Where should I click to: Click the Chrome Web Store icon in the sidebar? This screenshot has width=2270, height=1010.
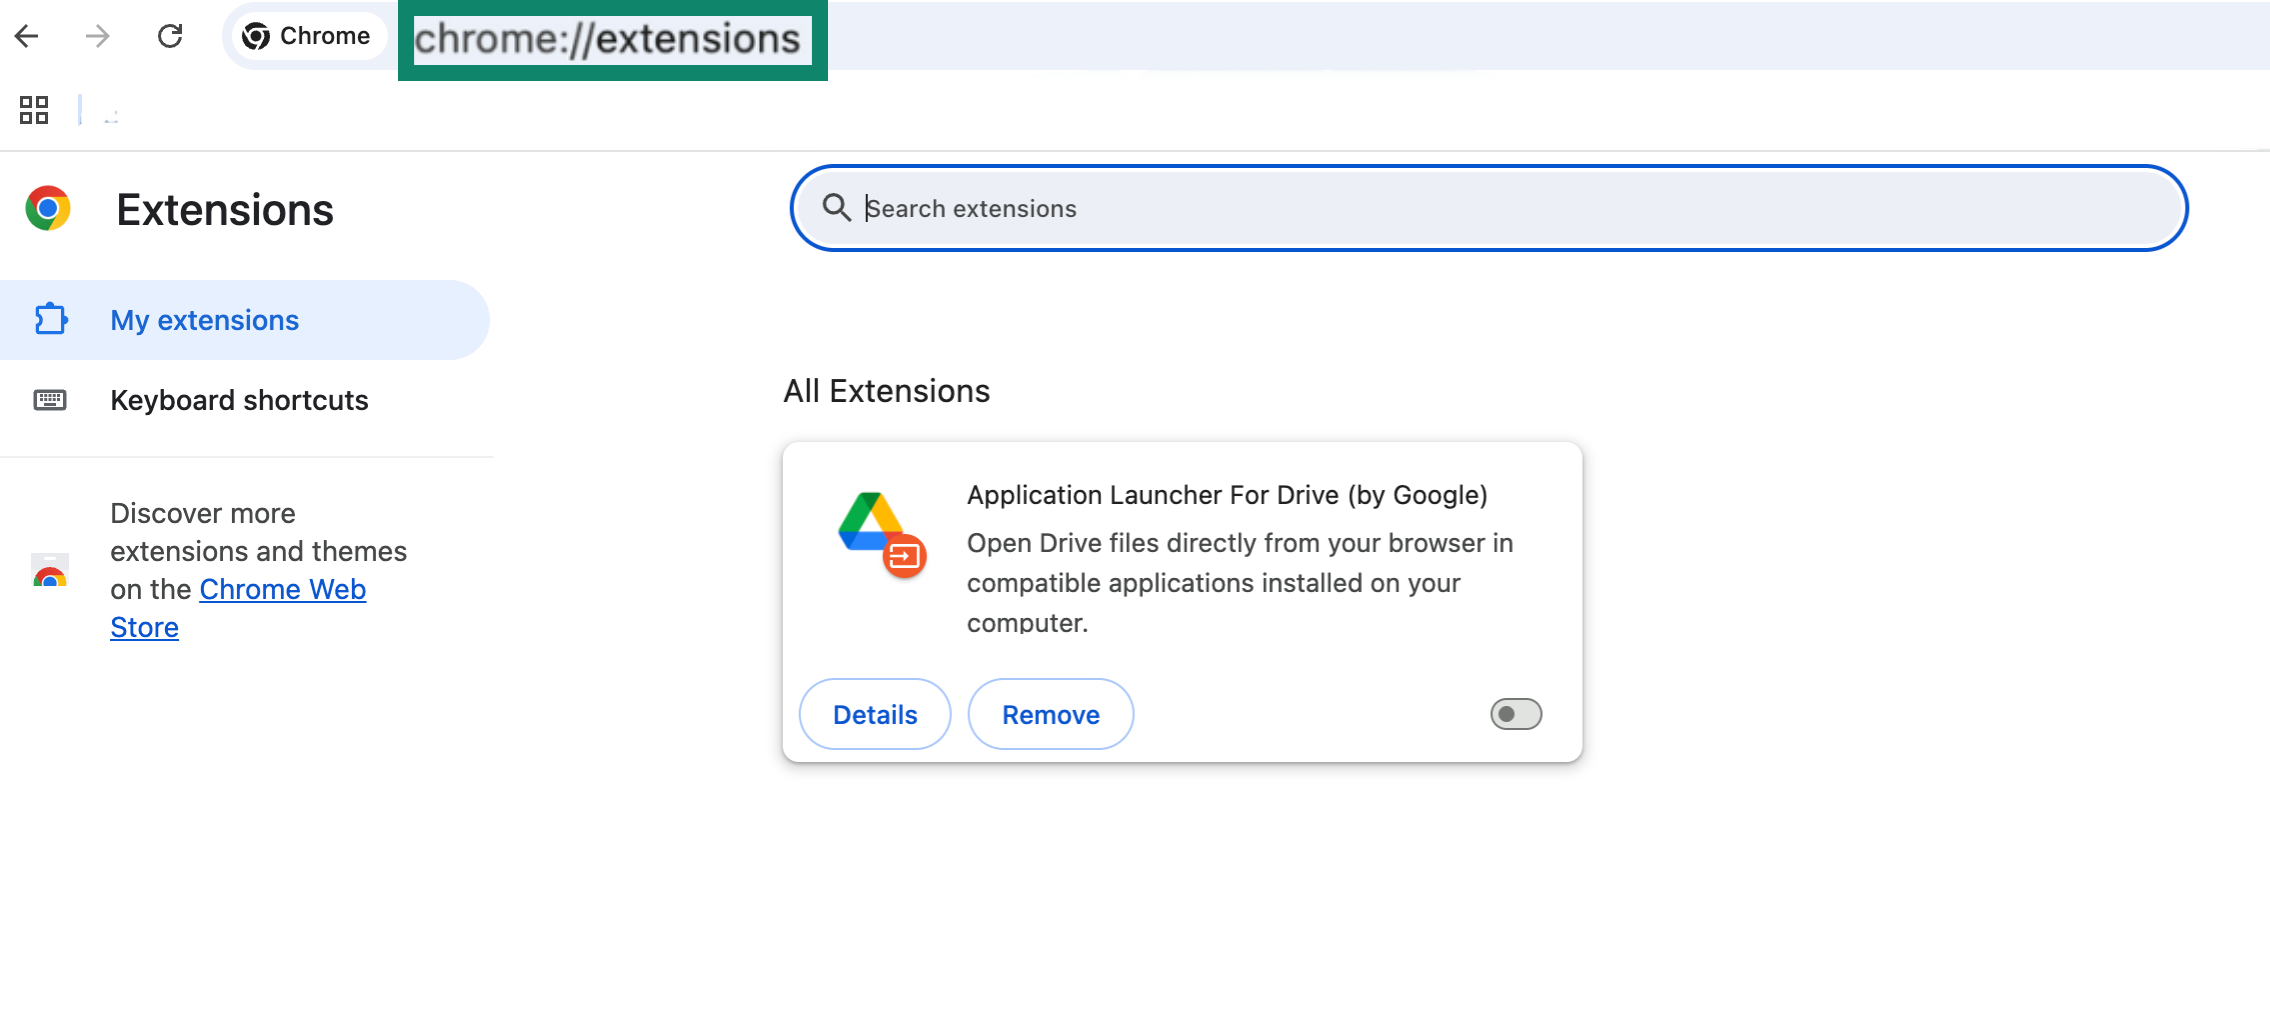pos(48,572)
